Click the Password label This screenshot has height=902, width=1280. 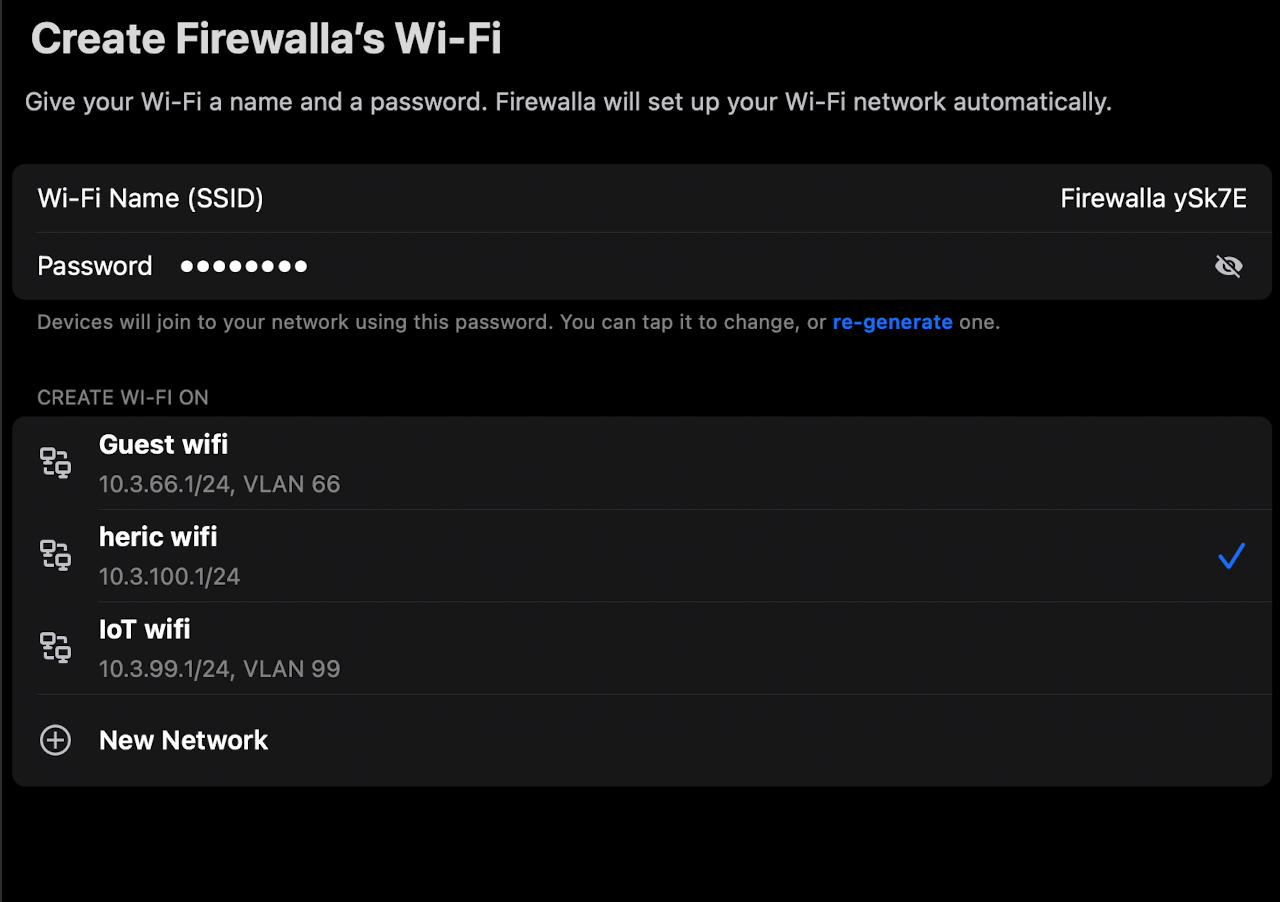coord(95,266)
